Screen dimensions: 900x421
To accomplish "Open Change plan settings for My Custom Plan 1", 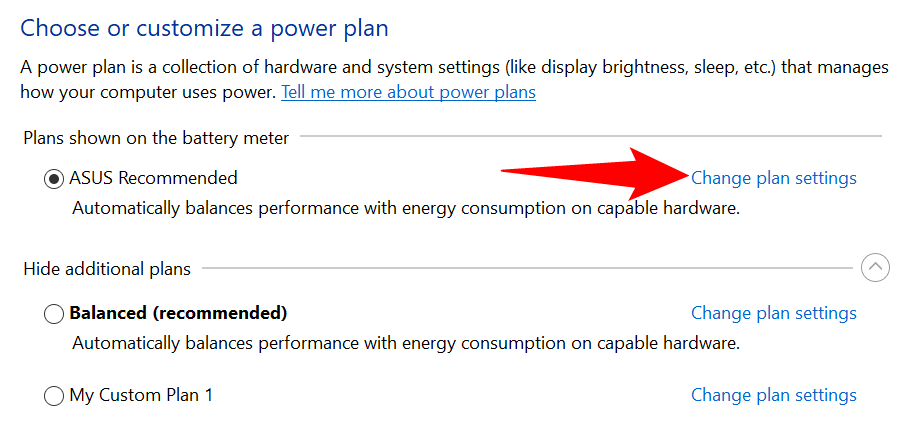I will (773, 395).
